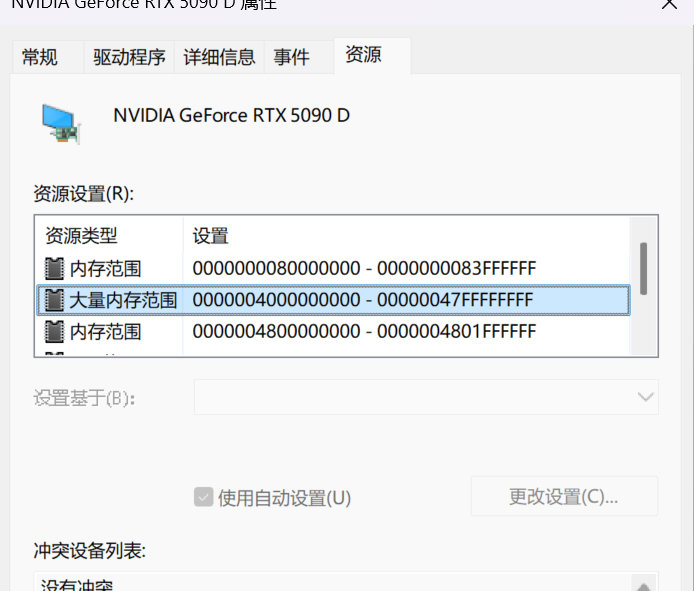694x591 pixels.
Task: Click the 资源类型 column header
Action: [109, 236]
